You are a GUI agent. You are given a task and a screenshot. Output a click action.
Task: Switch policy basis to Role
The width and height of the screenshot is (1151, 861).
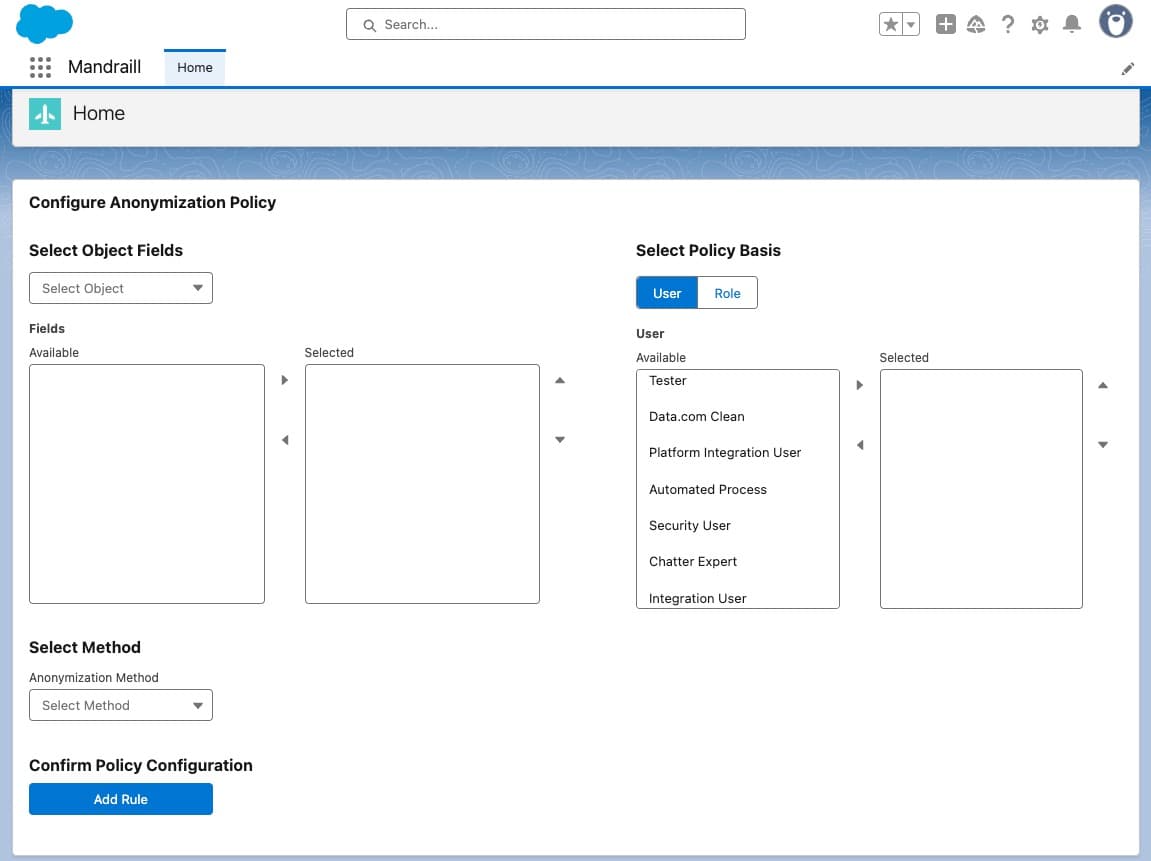click(x=727, y=293)
